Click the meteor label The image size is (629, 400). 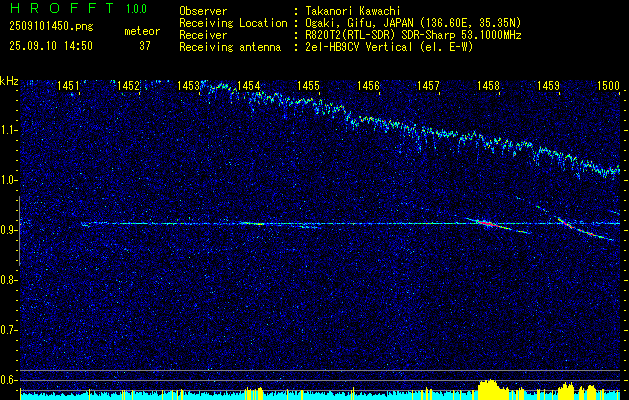[142, 31]
